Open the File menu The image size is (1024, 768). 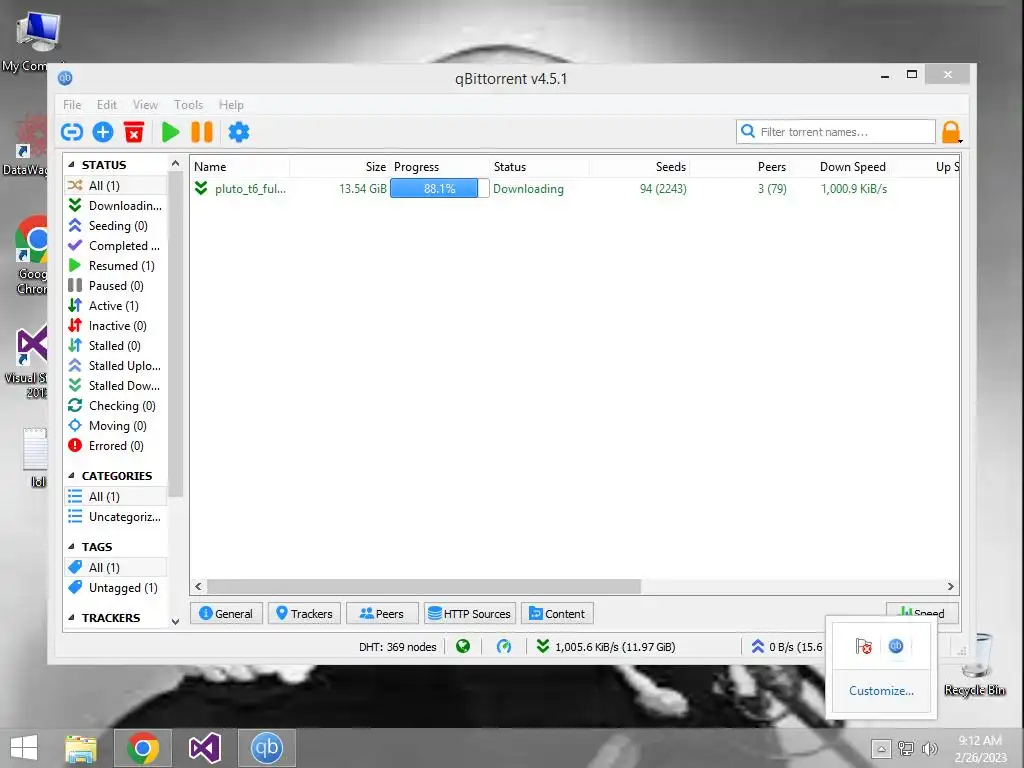(72, 104)
